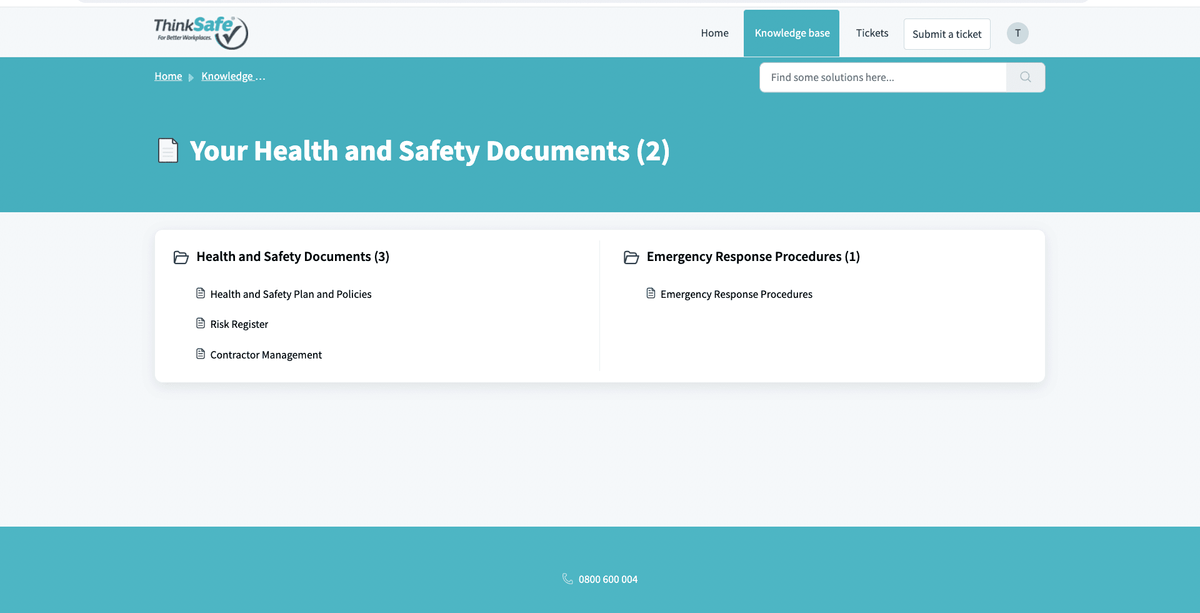Click the document icon next to Risk Register

[200, 323]
